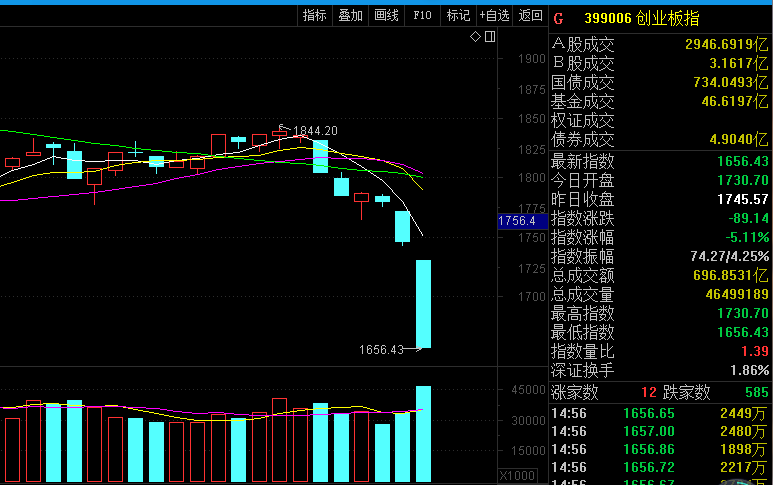Viewport: 773px width, 485px height.
Task: Select the 画线 drawing tool button
Action: tap(386, 16)
